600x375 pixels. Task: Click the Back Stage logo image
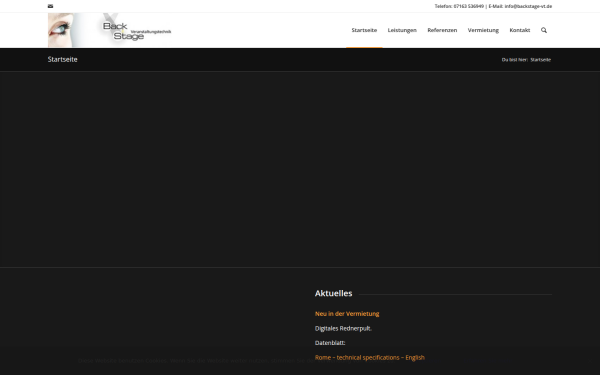tap(110, 30)
